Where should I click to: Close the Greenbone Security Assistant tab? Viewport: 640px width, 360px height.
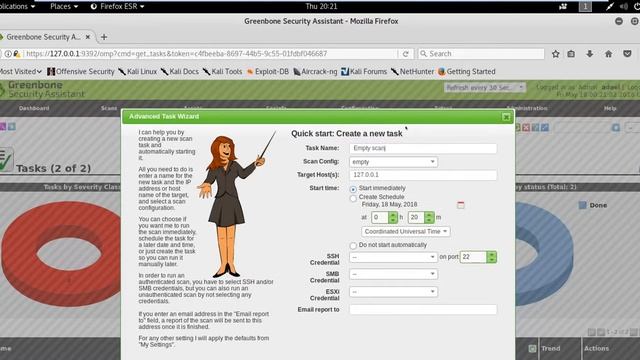click(87, 37)
